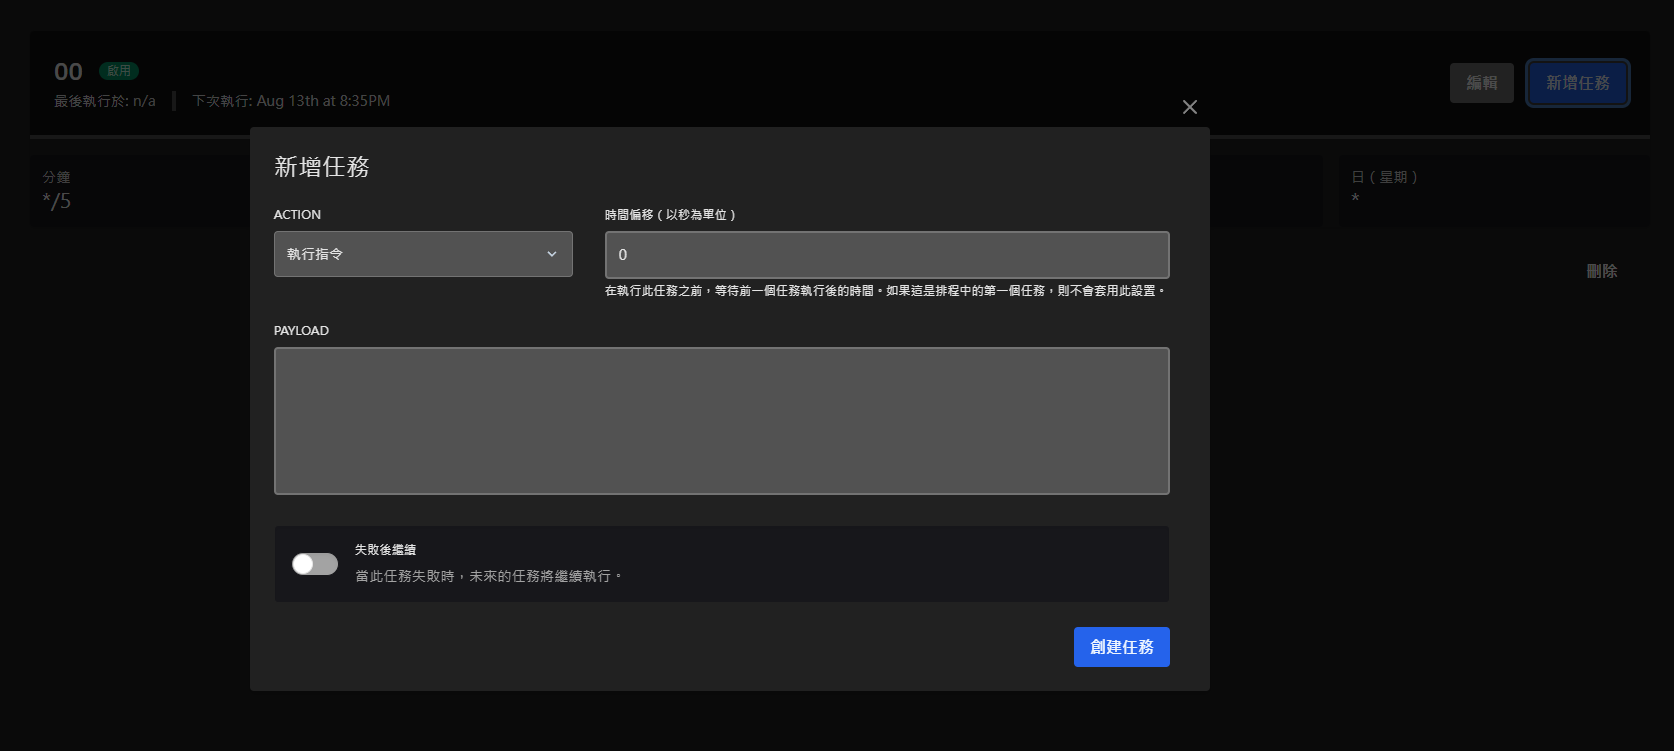Click the 新增任務 button in the header
This screenshot has width=1674, height=751.
tap(1577, 83)
